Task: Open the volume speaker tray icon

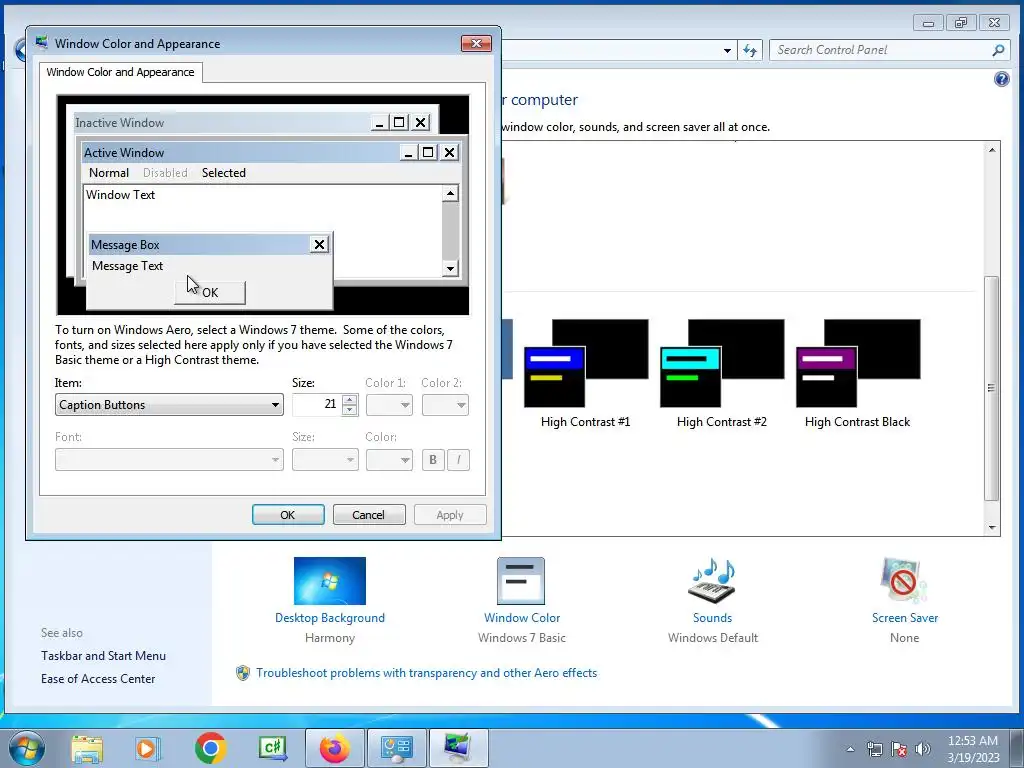Action: point(923,749)
